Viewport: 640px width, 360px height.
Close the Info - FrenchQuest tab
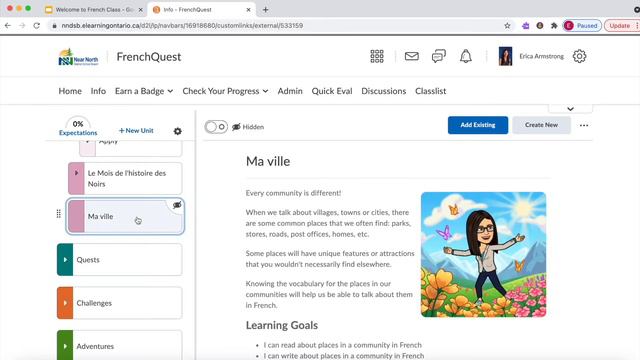pyautogui.click(x=248, y=9)
